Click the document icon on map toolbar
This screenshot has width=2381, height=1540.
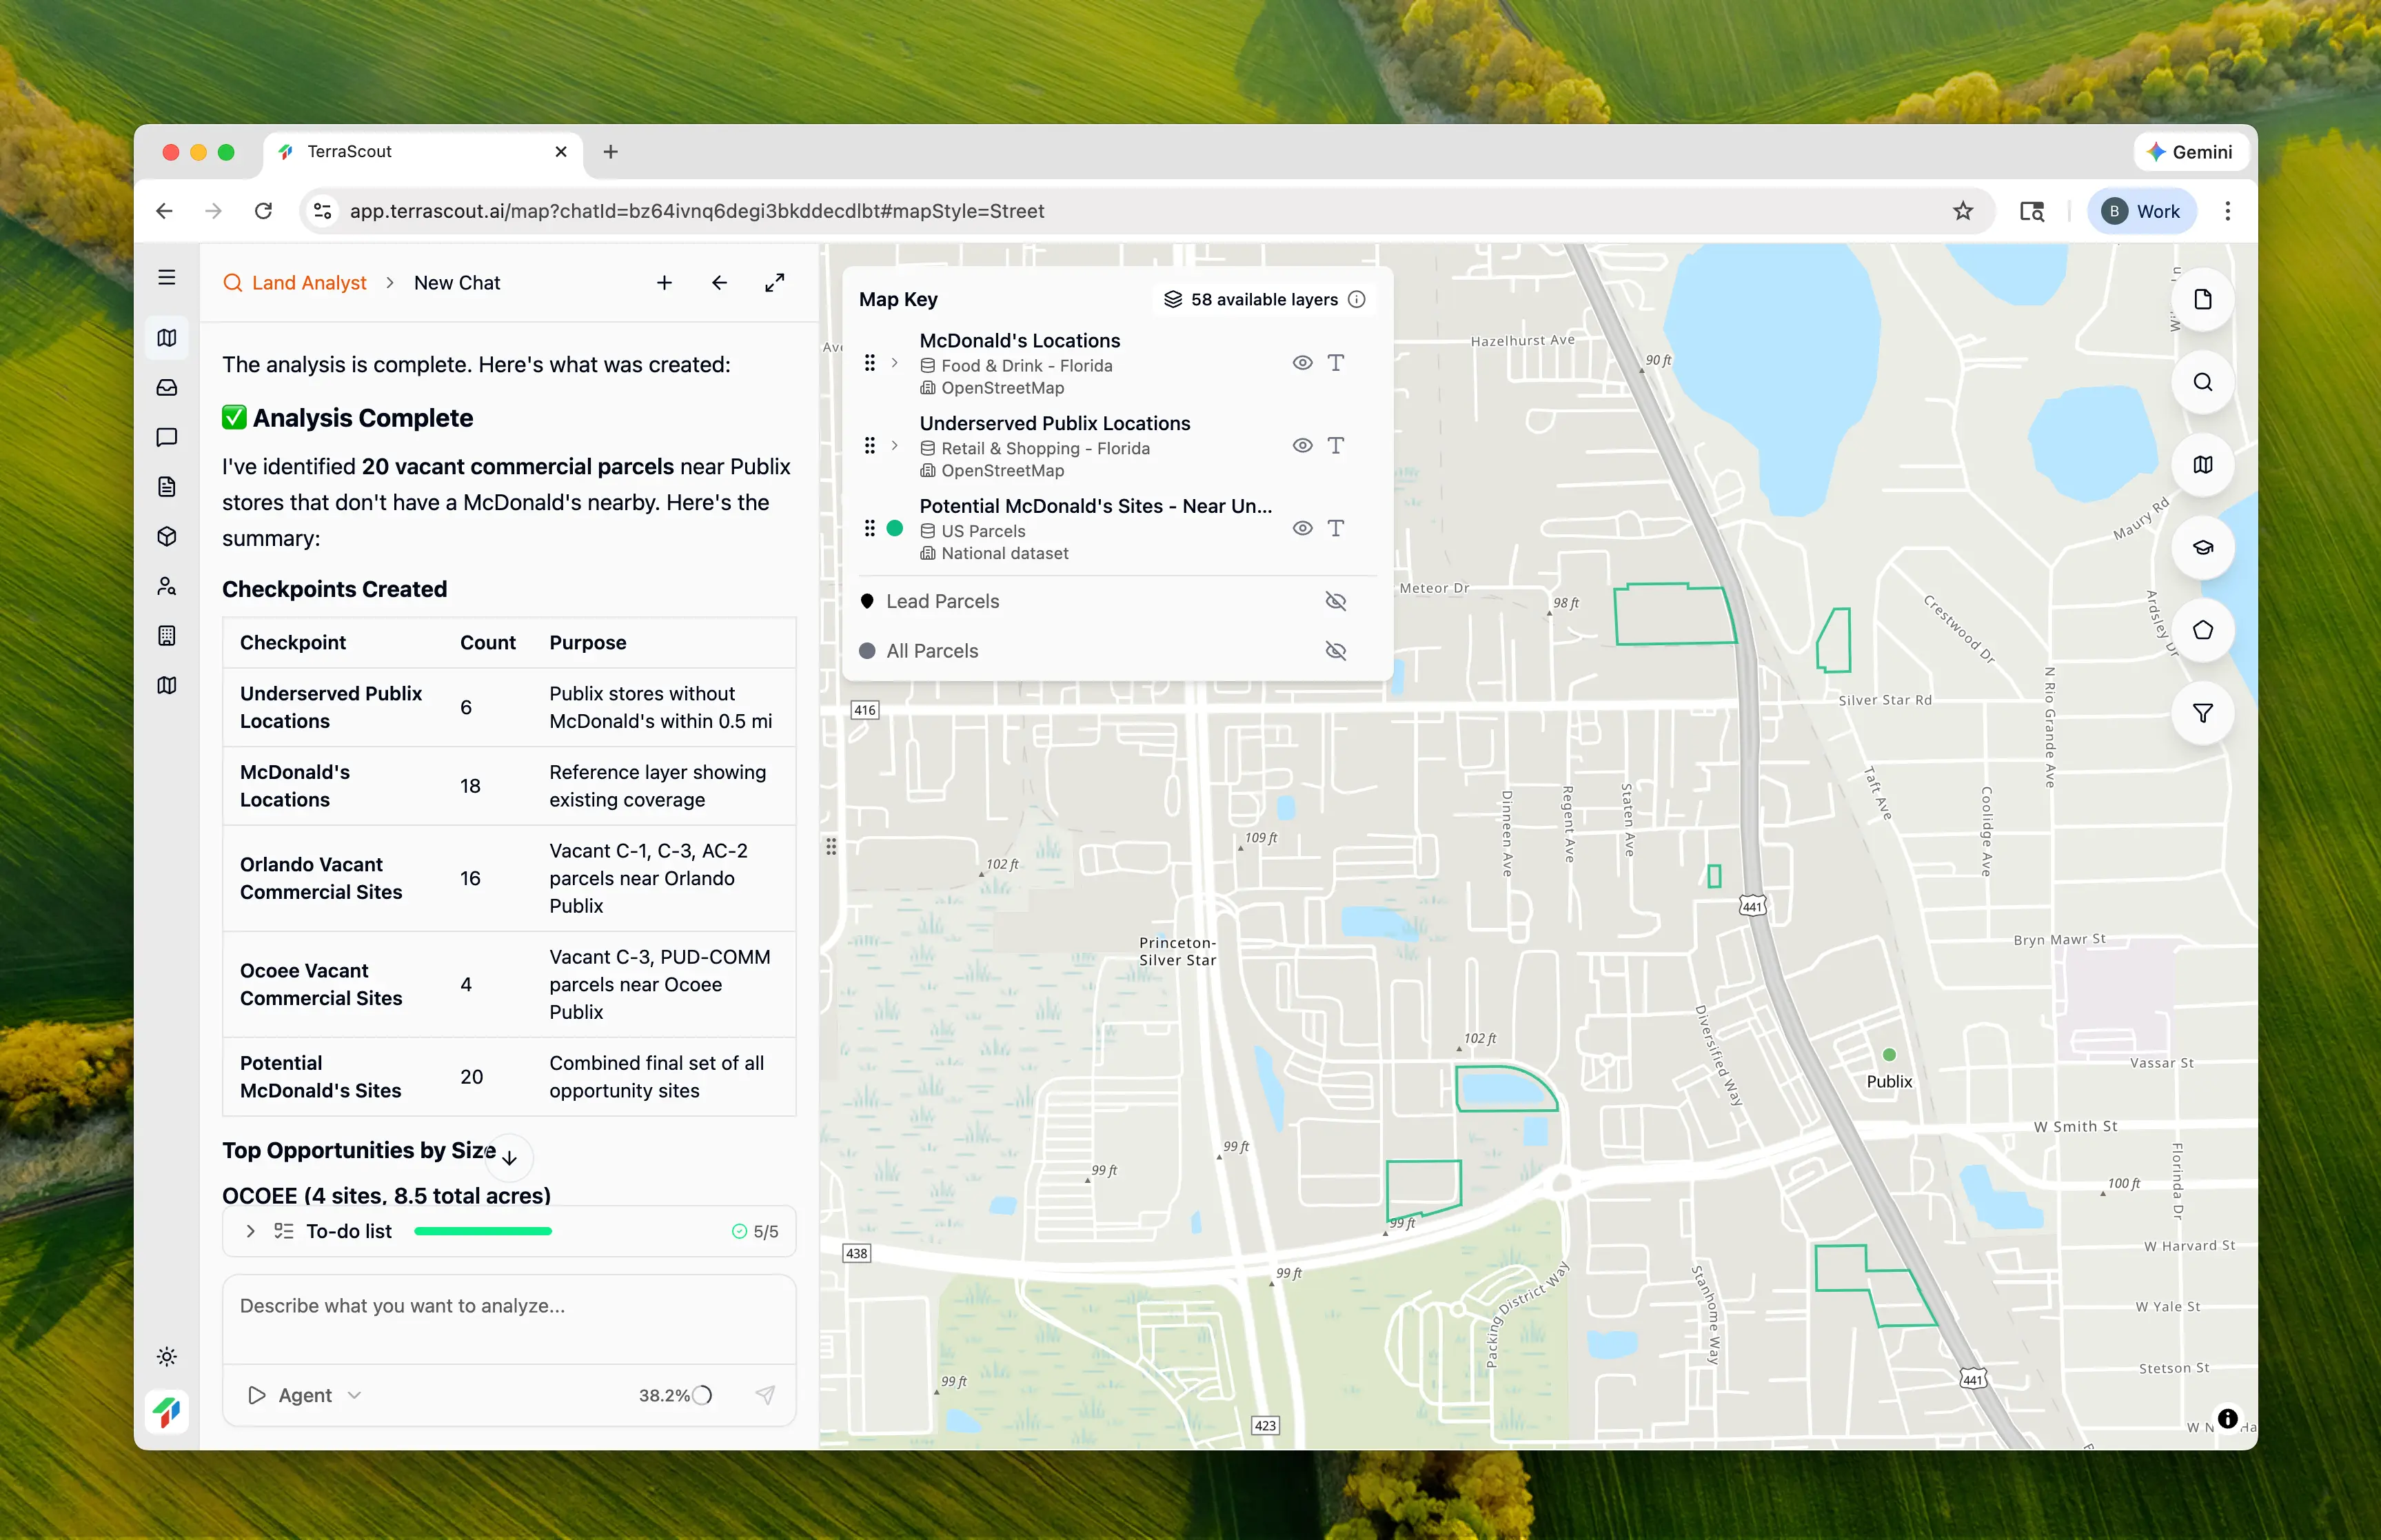click(x=2202, y=299)
